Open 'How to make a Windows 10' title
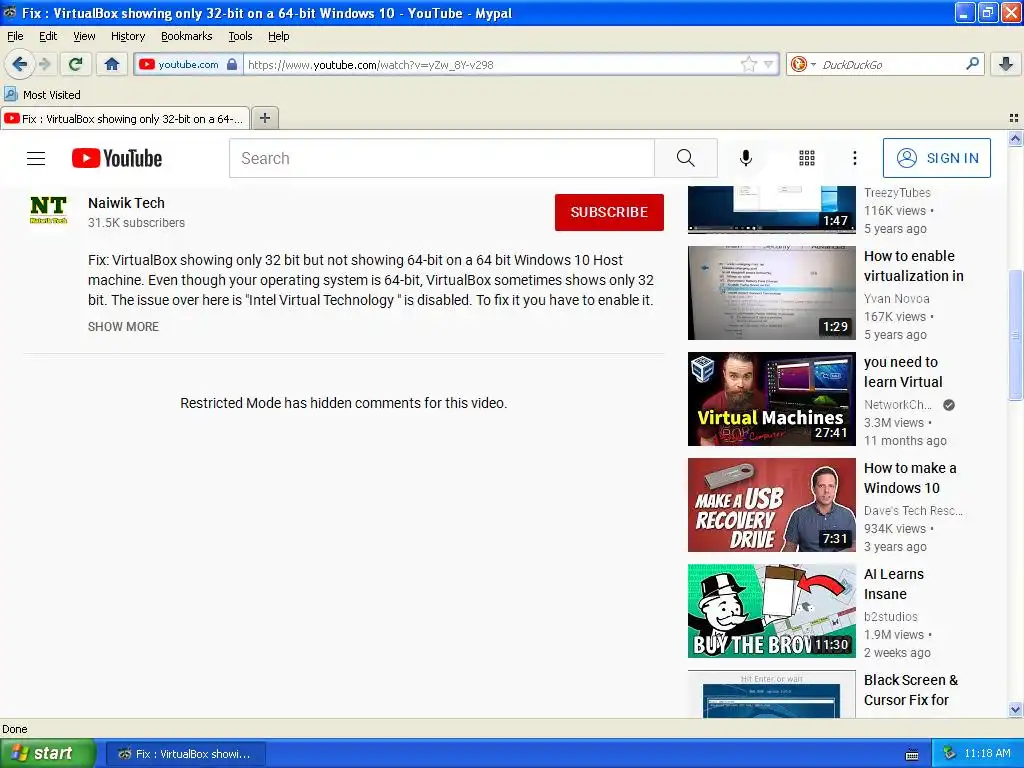Image resolution: width=1024 pixels, height=768 pixels. pyautogui.click(x=910, y=477)
